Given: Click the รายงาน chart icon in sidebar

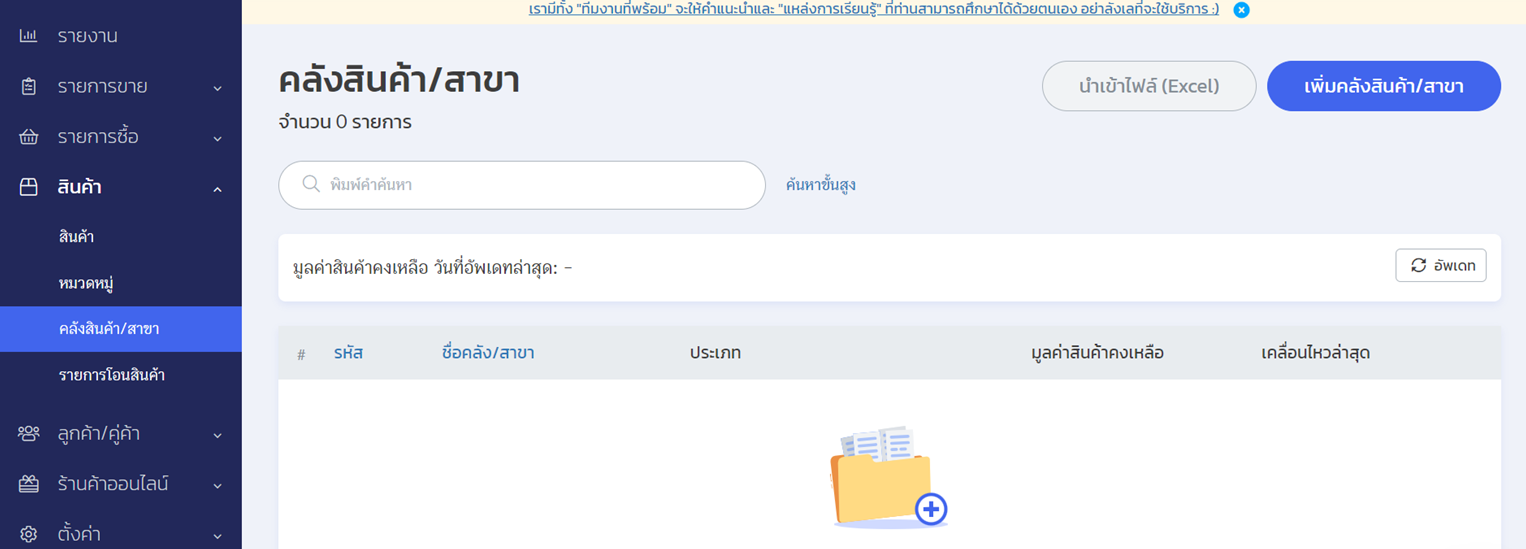Looking at the screenshot, I should coord(28,36).
